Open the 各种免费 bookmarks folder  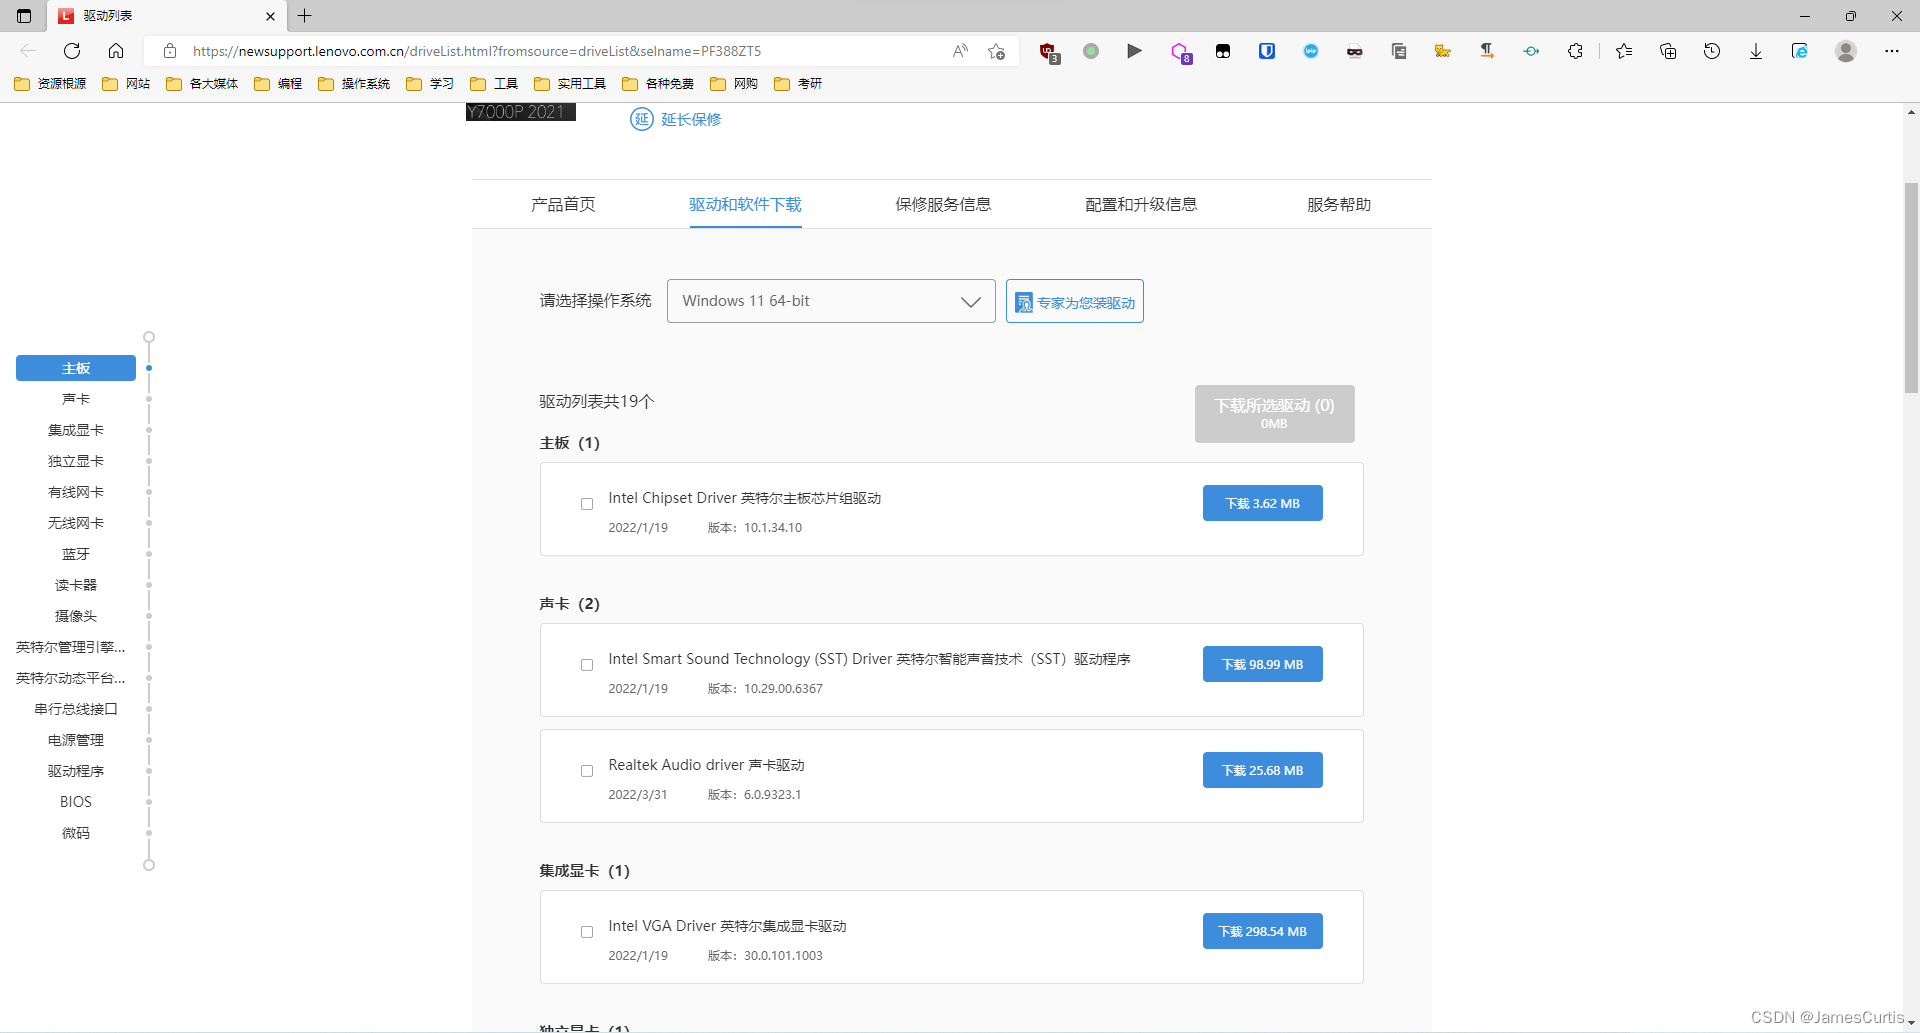tap(658, 84)
